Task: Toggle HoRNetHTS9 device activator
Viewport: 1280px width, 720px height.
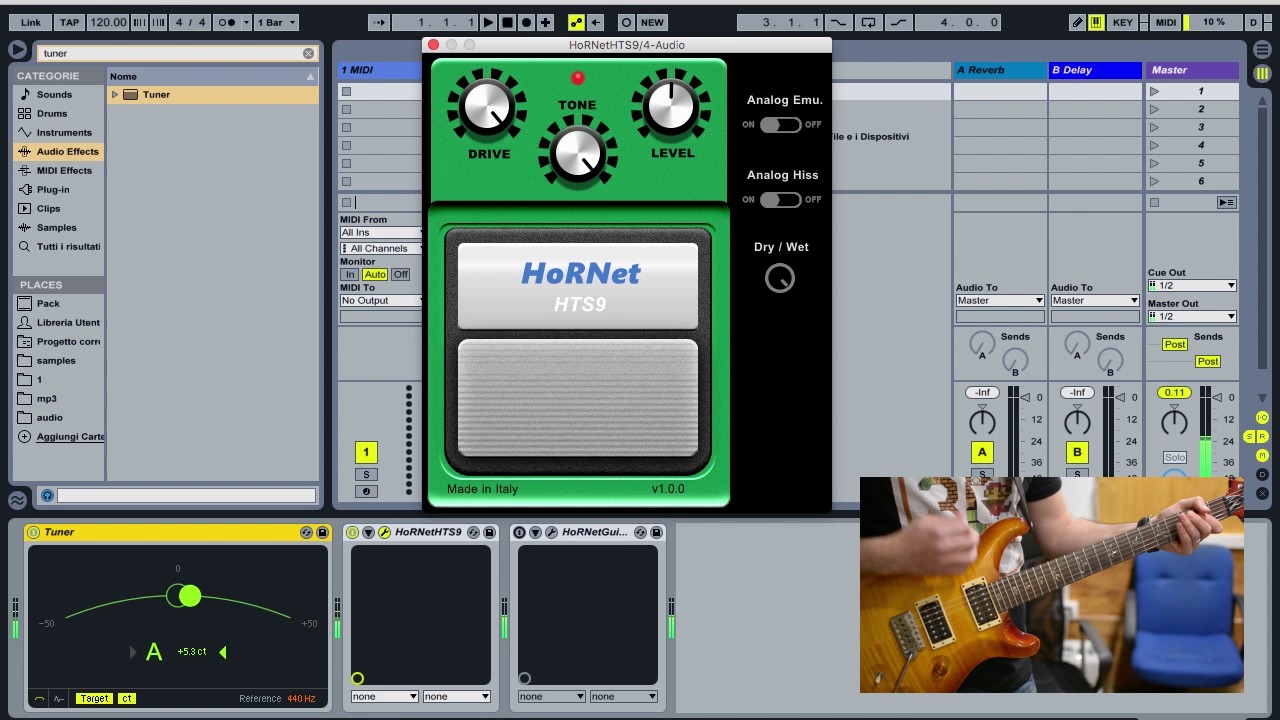Action: (352, 532)
